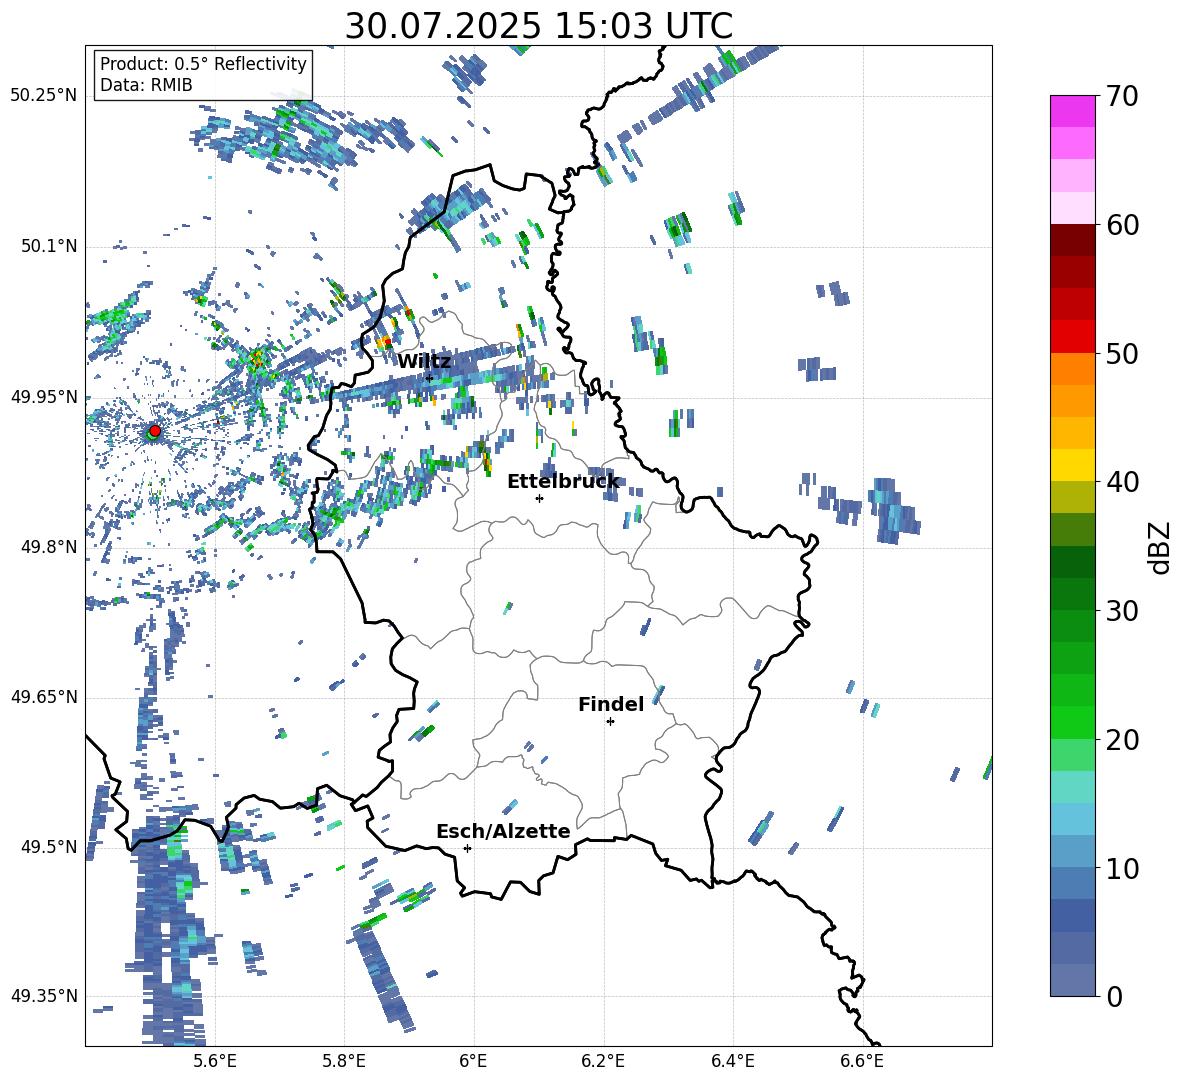Click the 6.6°E longitude label
Image resolution: width=1184 pixels, height=1081 pixels.
point(862,1061)
